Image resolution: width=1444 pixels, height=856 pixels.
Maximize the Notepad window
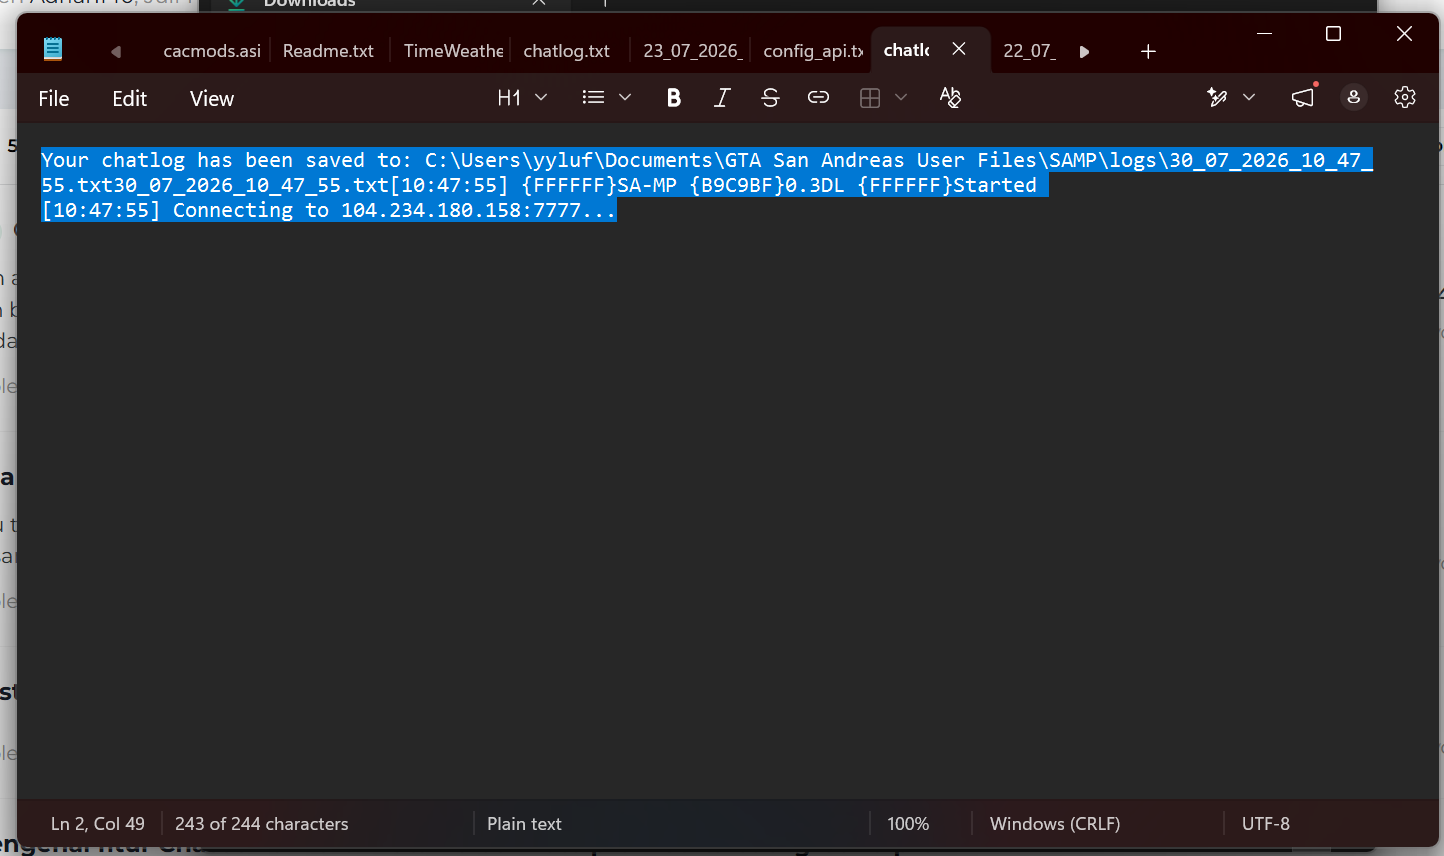[x=1333, y=34]
